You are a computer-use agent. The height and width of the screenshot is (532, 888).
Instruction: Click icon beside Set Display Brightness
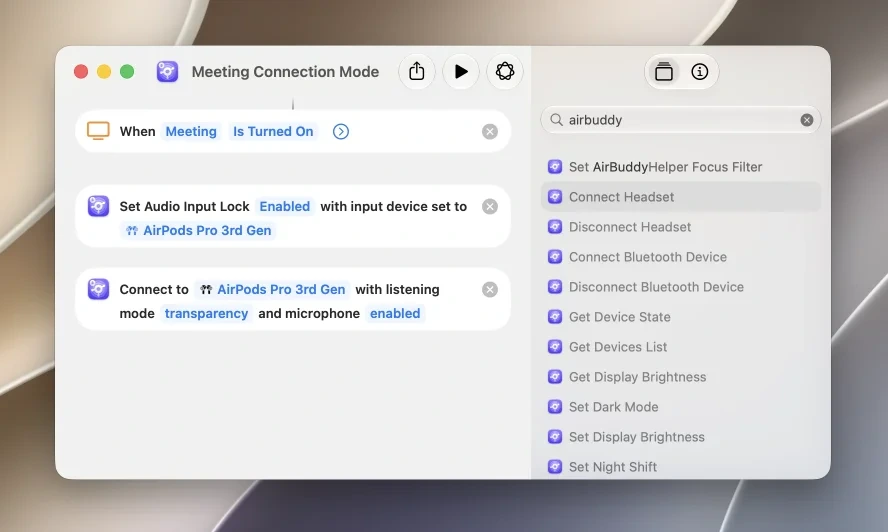pyautogui.click(x=555, y=437)
